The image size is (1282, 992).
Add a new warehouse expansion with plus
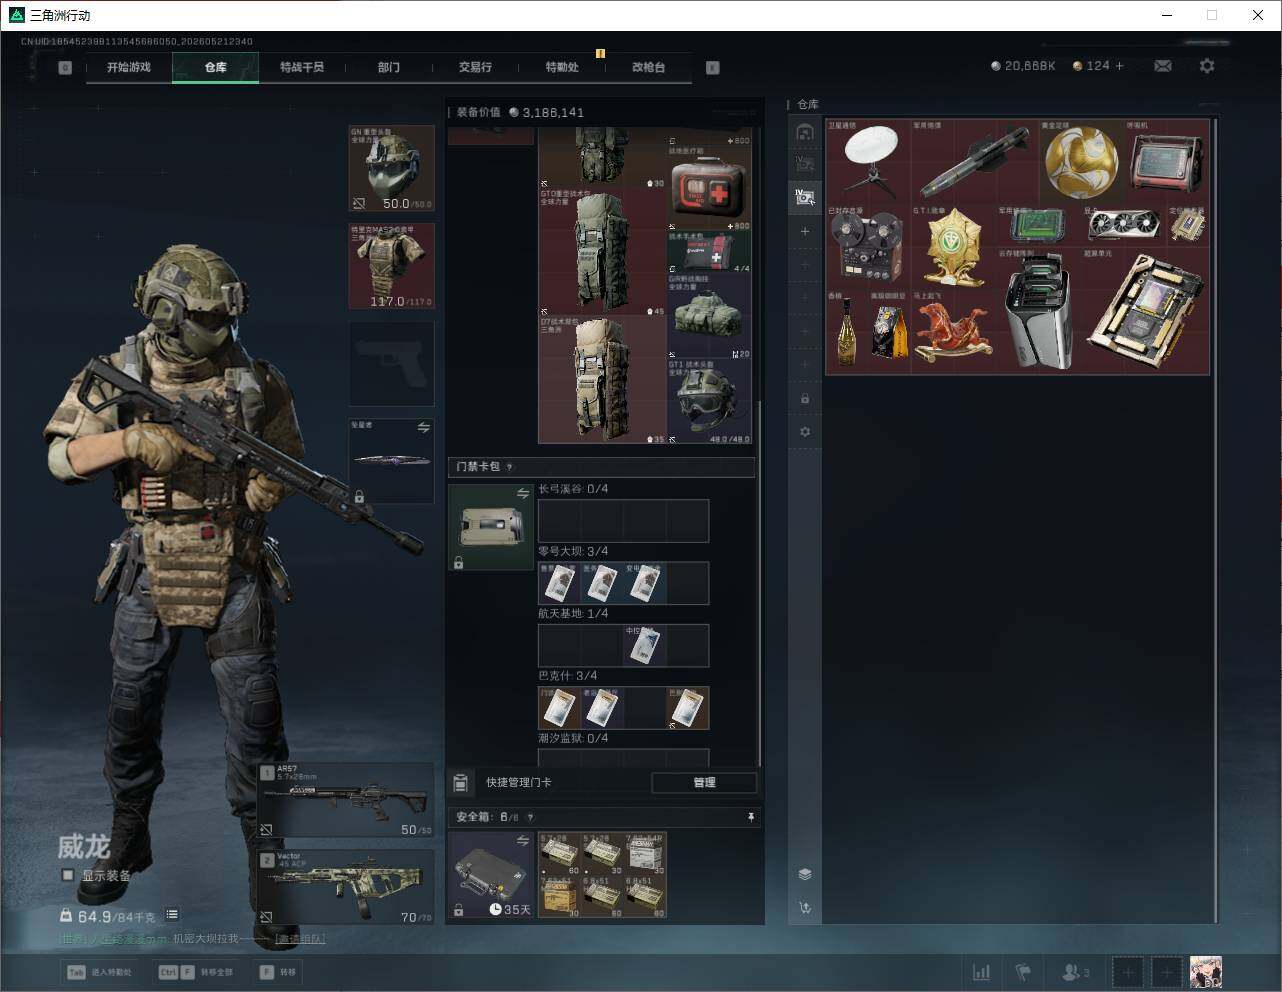tap(805, 231)
